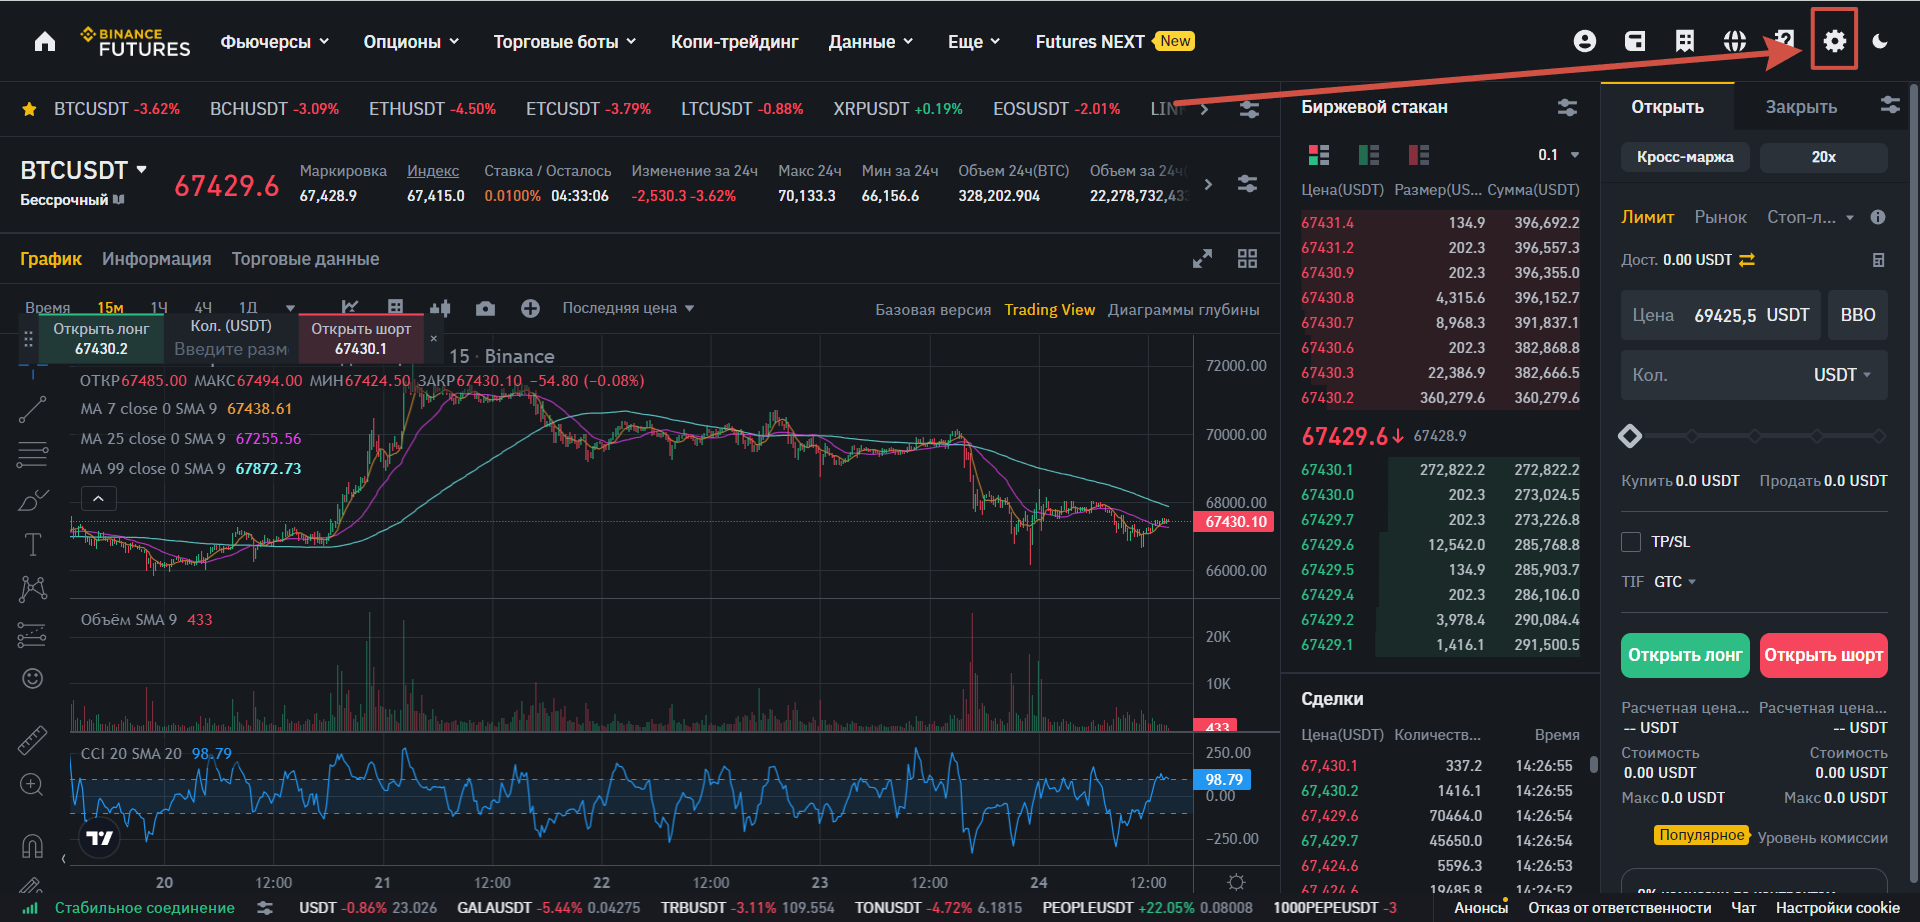Click the transfer funds arrows icon
The height and width of the screenshot is (922, 1920).
click(1747, 260)
